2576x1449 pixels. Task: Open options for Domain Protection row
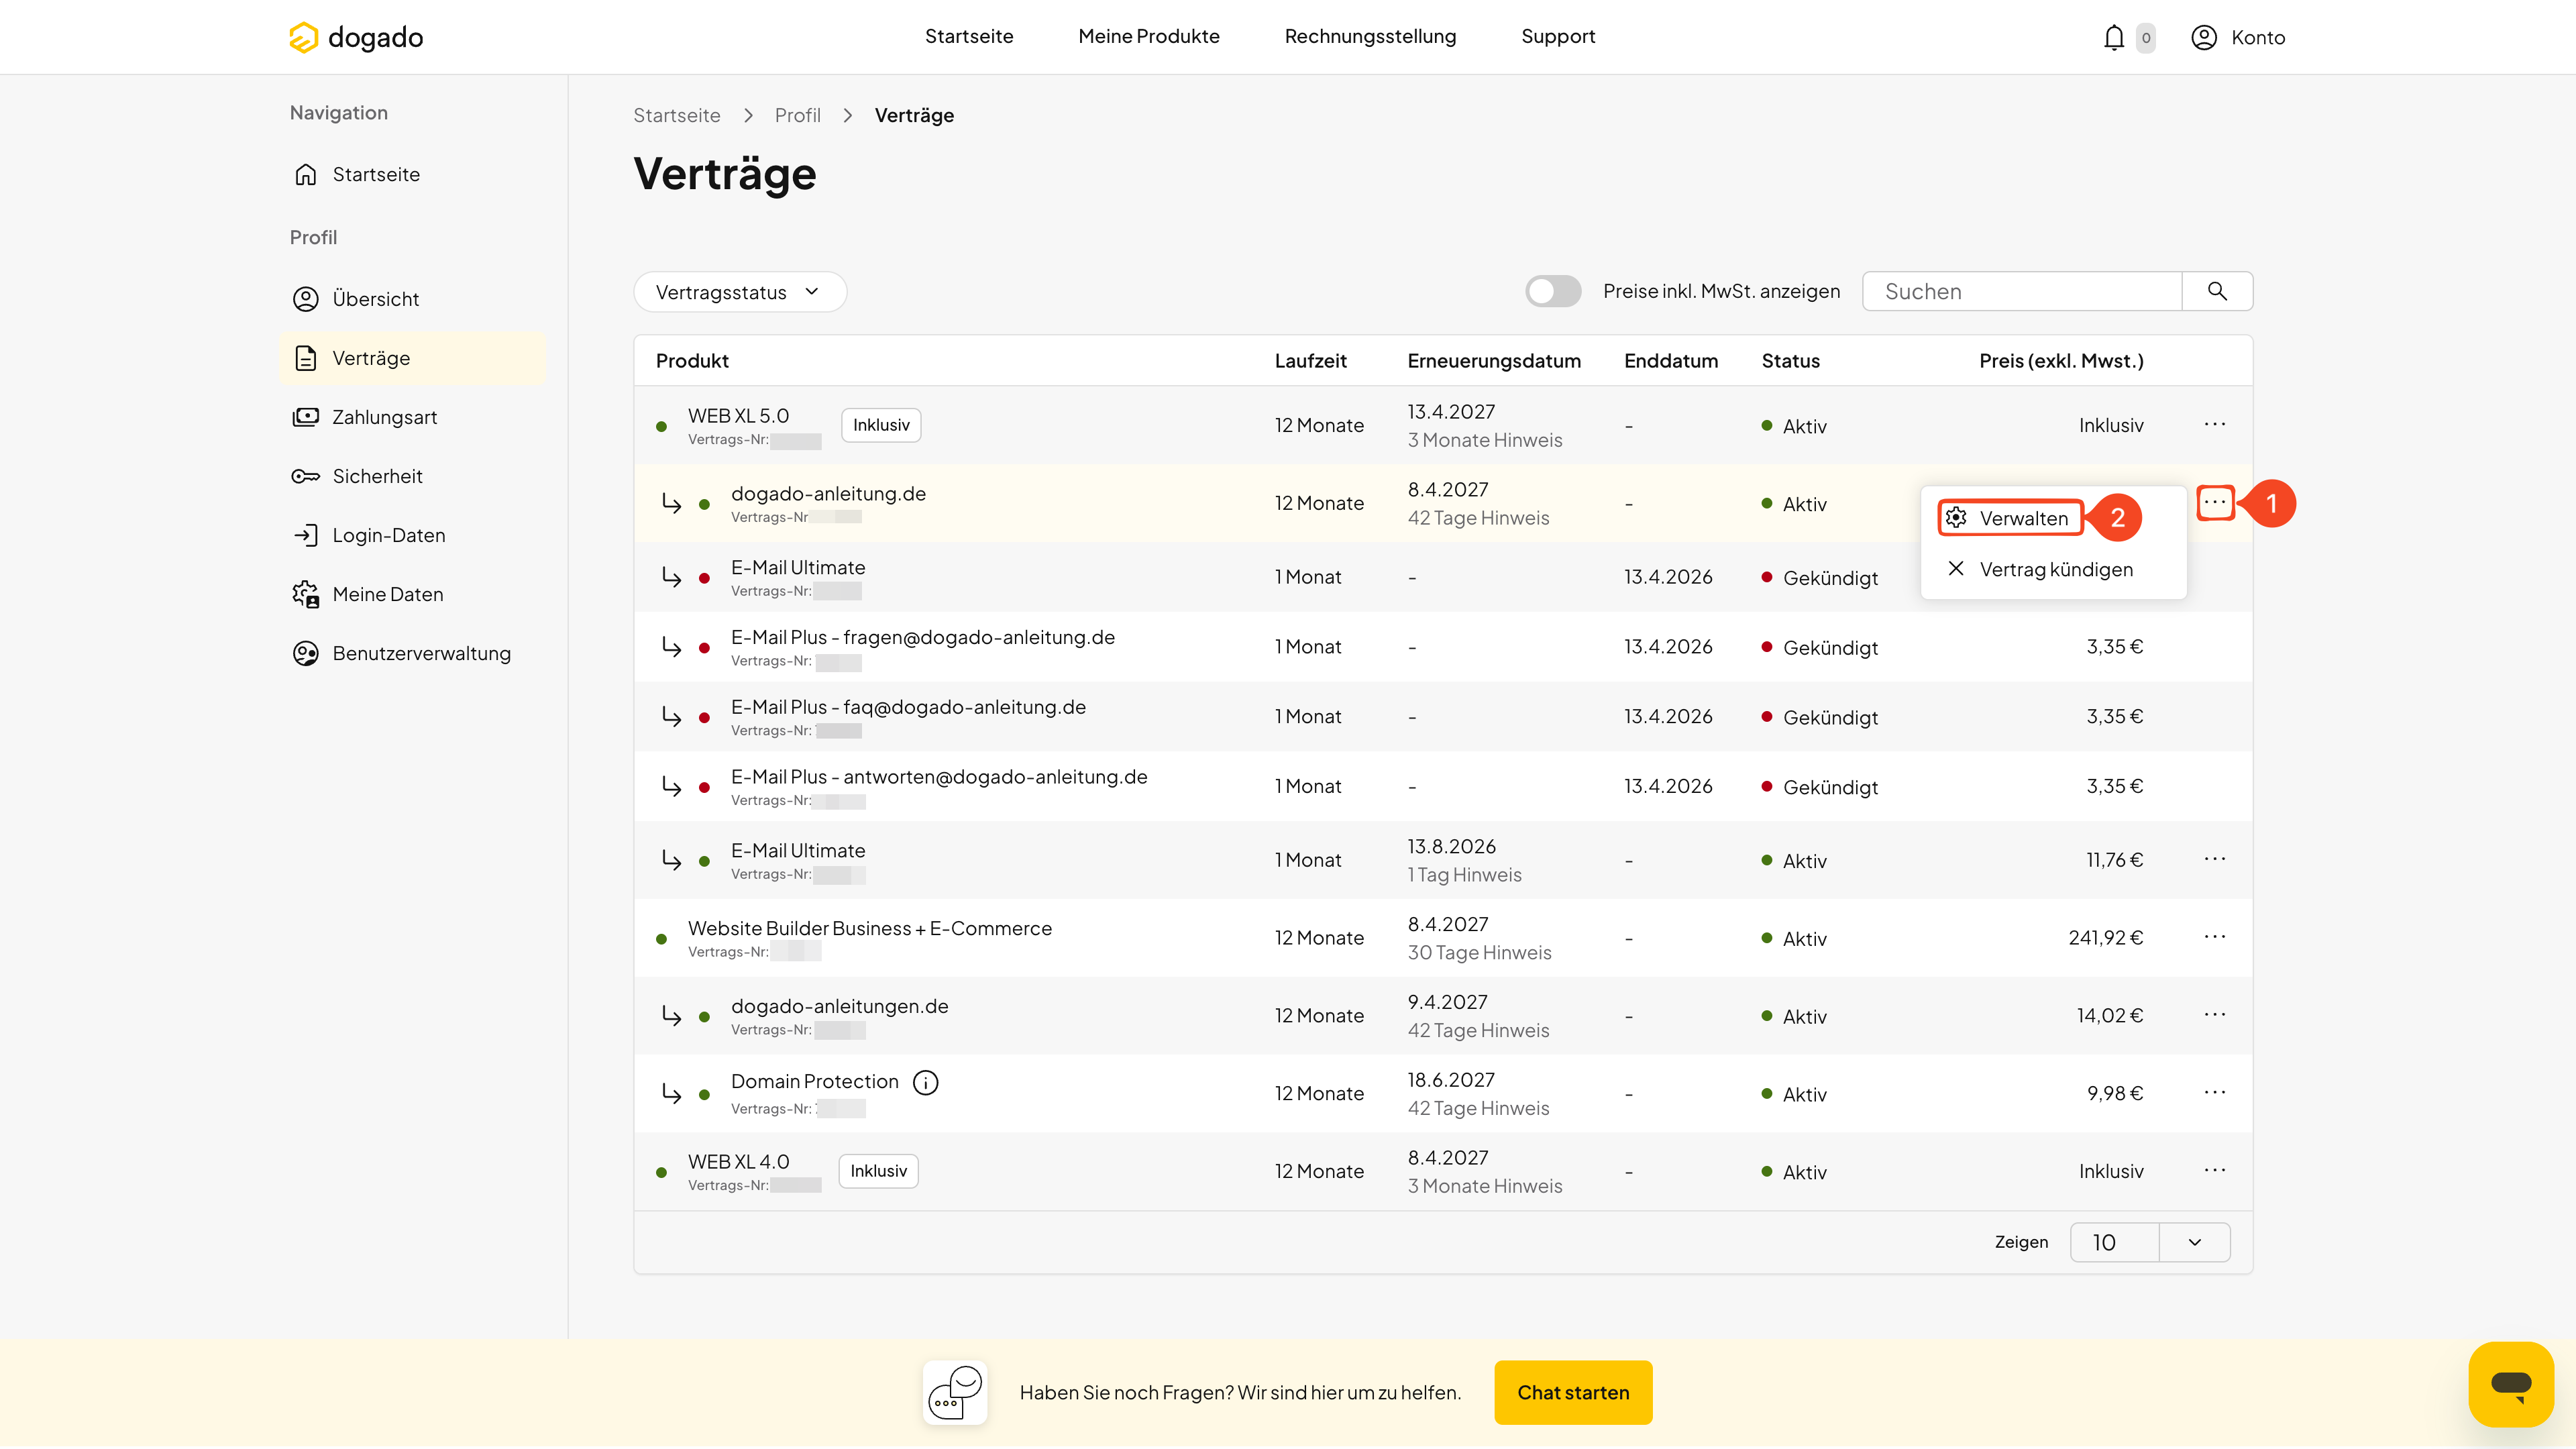point(2215,1093)
